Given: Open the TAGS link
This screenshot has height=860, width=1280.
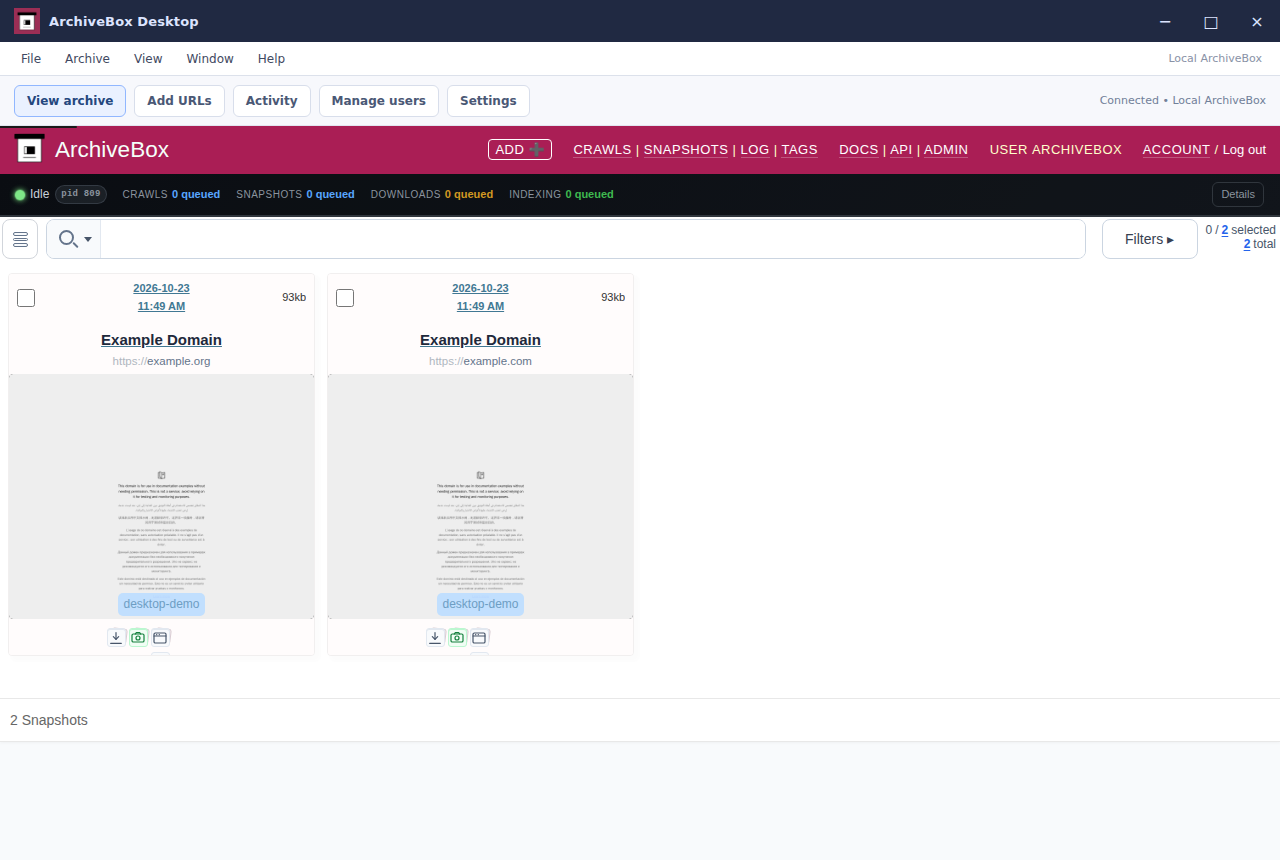Looking at the screenshot, I should pos(799,150).
